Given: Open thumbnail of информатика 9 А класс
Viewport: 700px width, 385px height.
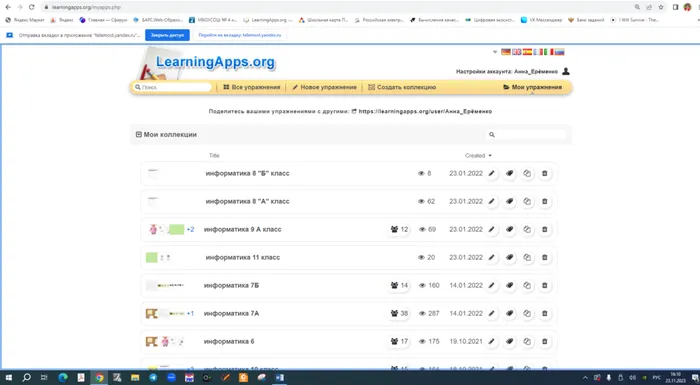Looking at the screenshot, I should point(166,230).
